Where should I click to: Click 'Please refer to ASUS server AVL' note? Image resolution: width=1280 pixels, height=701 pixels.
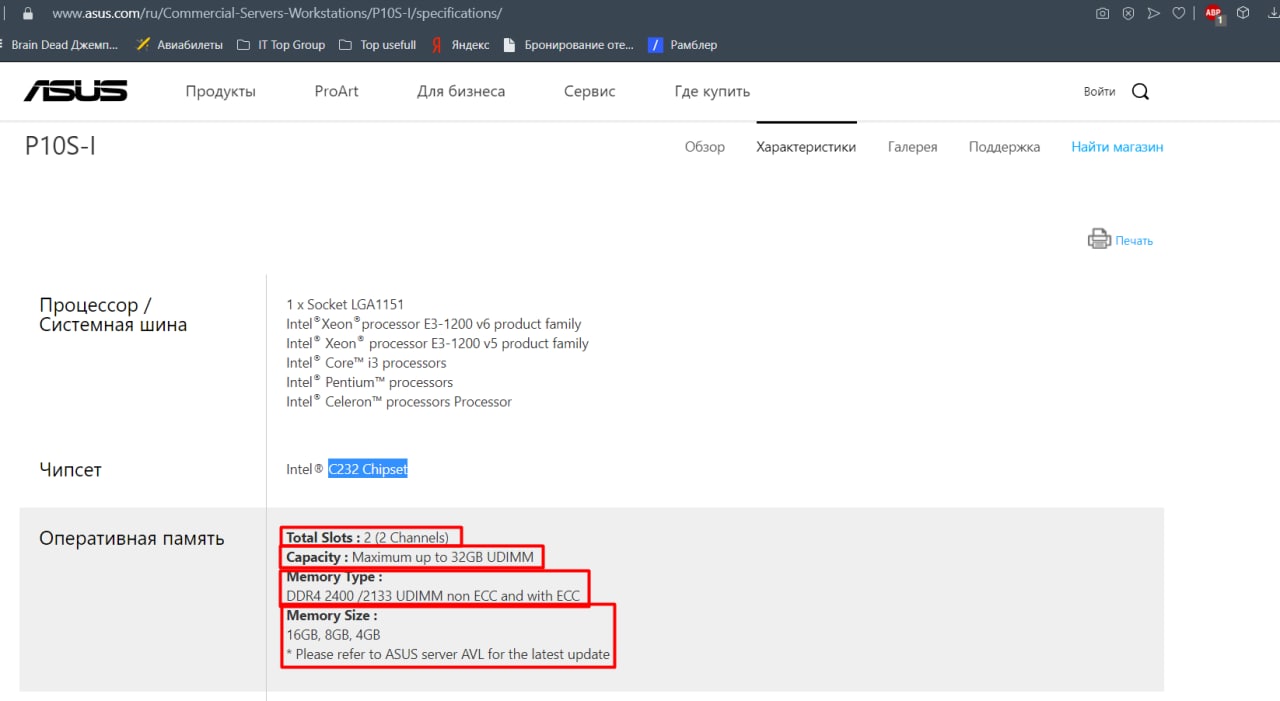448,655
